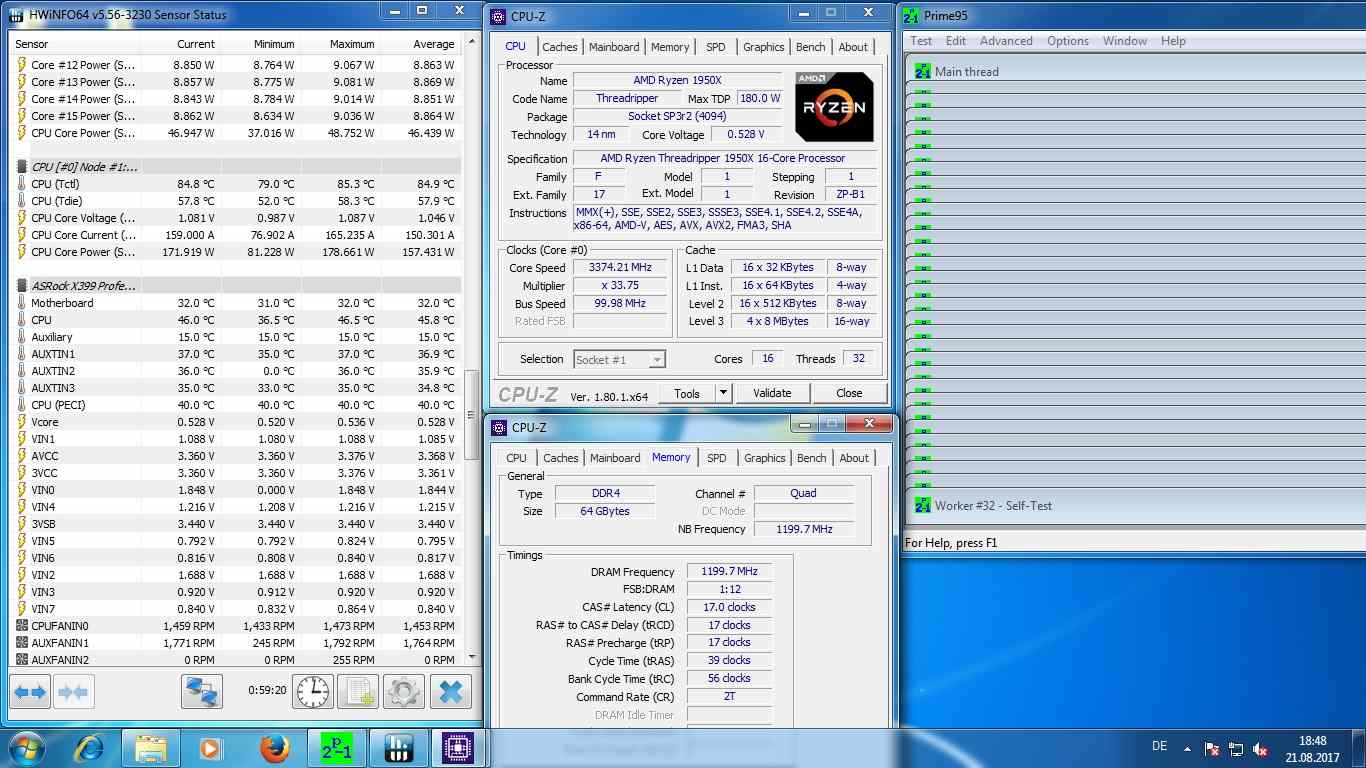Click the DE language indicator
1366x768 pixels.
(x=1160, y=746)
